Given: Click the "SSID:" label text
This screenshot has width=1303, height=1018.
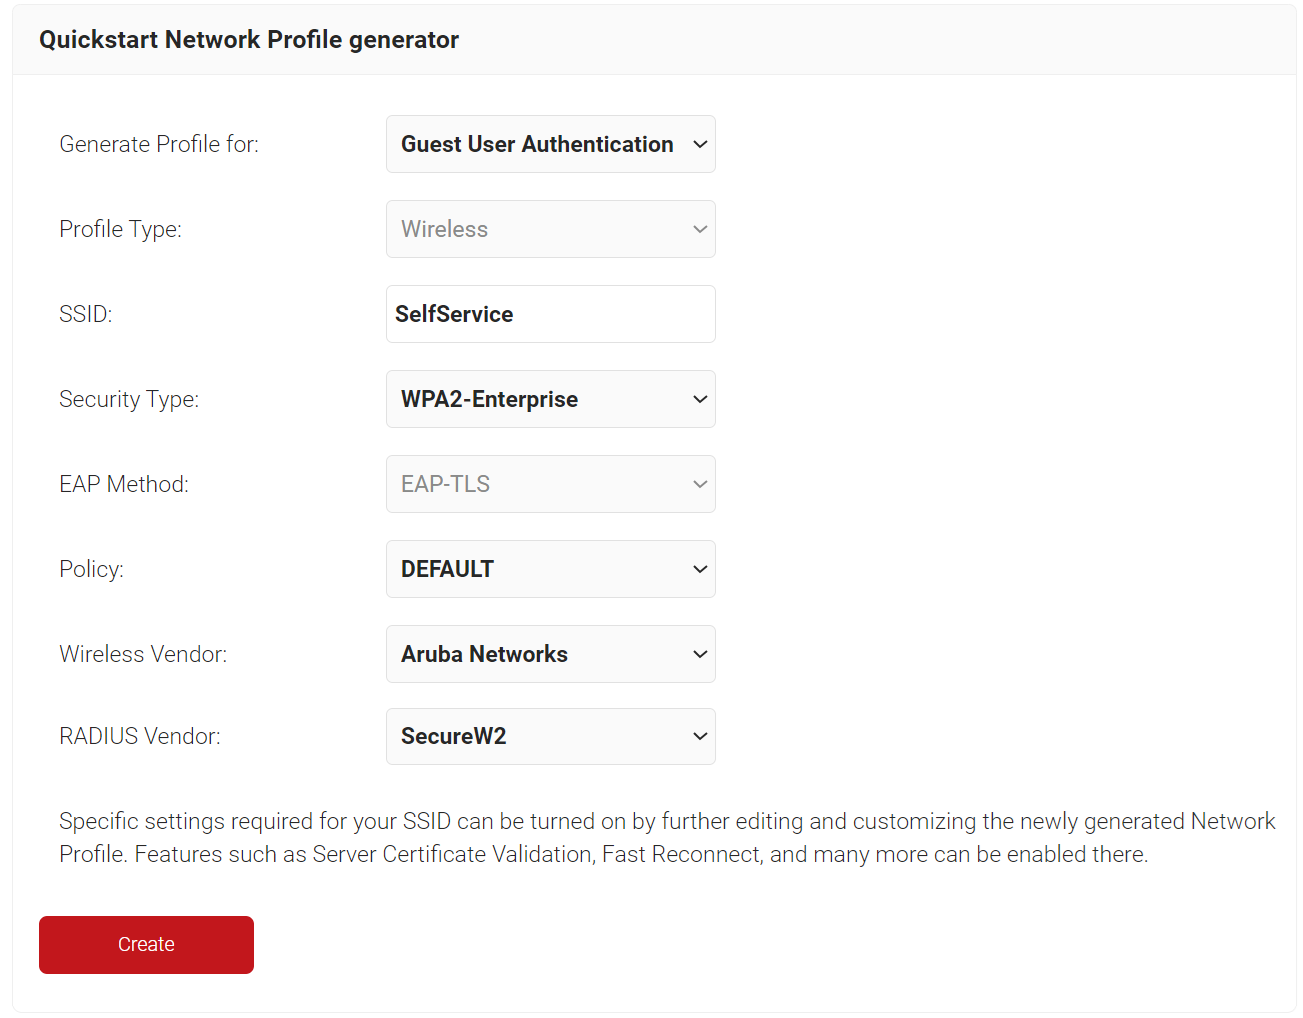Looking at the screenshot, I should [x=86, y=314].
